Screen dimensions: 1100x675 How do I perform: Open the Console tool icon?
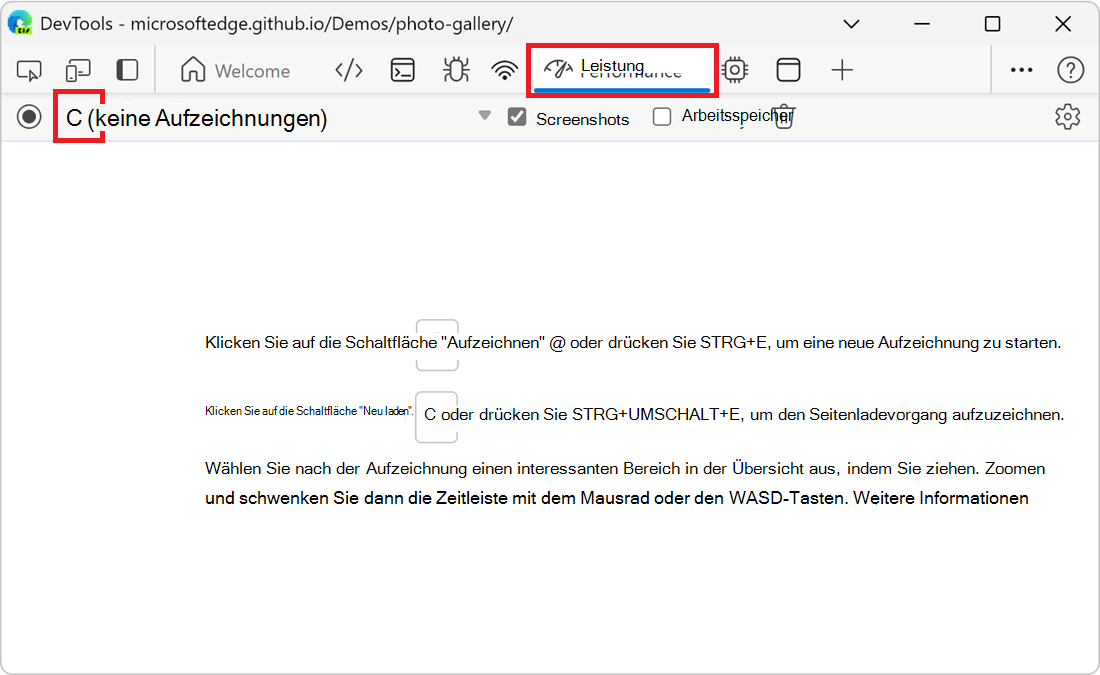[x=403, y=70]
